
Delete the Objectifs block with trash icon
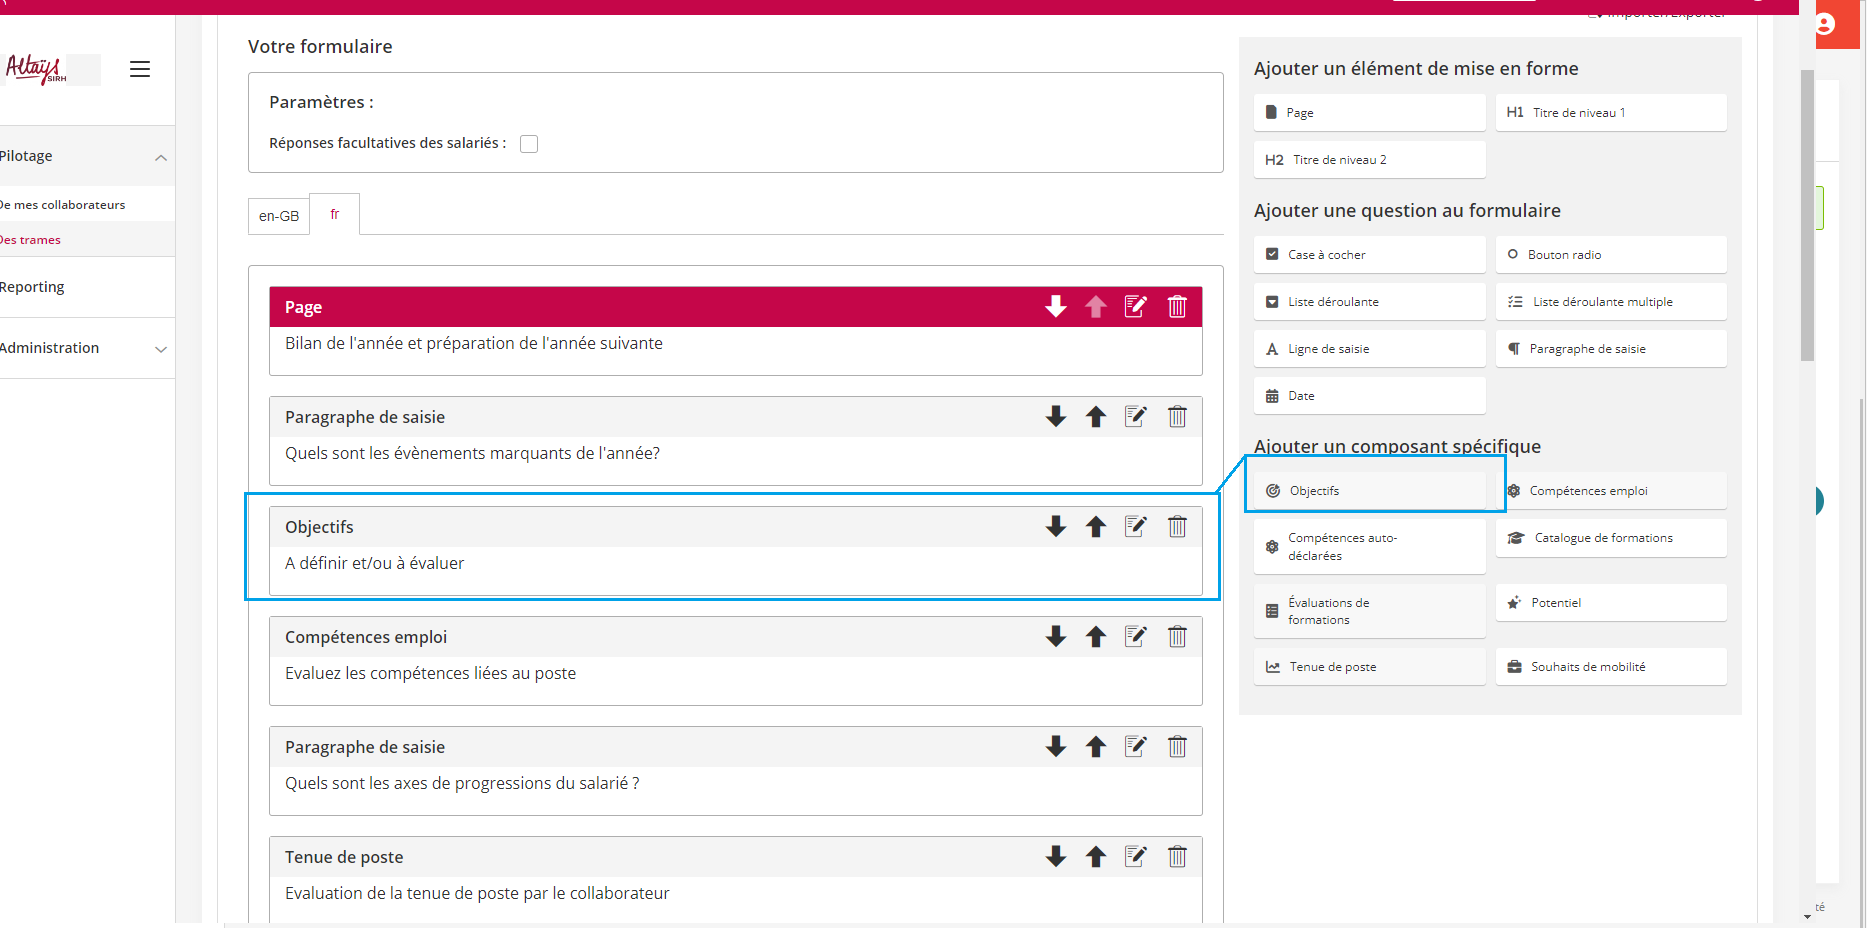(x=1177, y=527)
